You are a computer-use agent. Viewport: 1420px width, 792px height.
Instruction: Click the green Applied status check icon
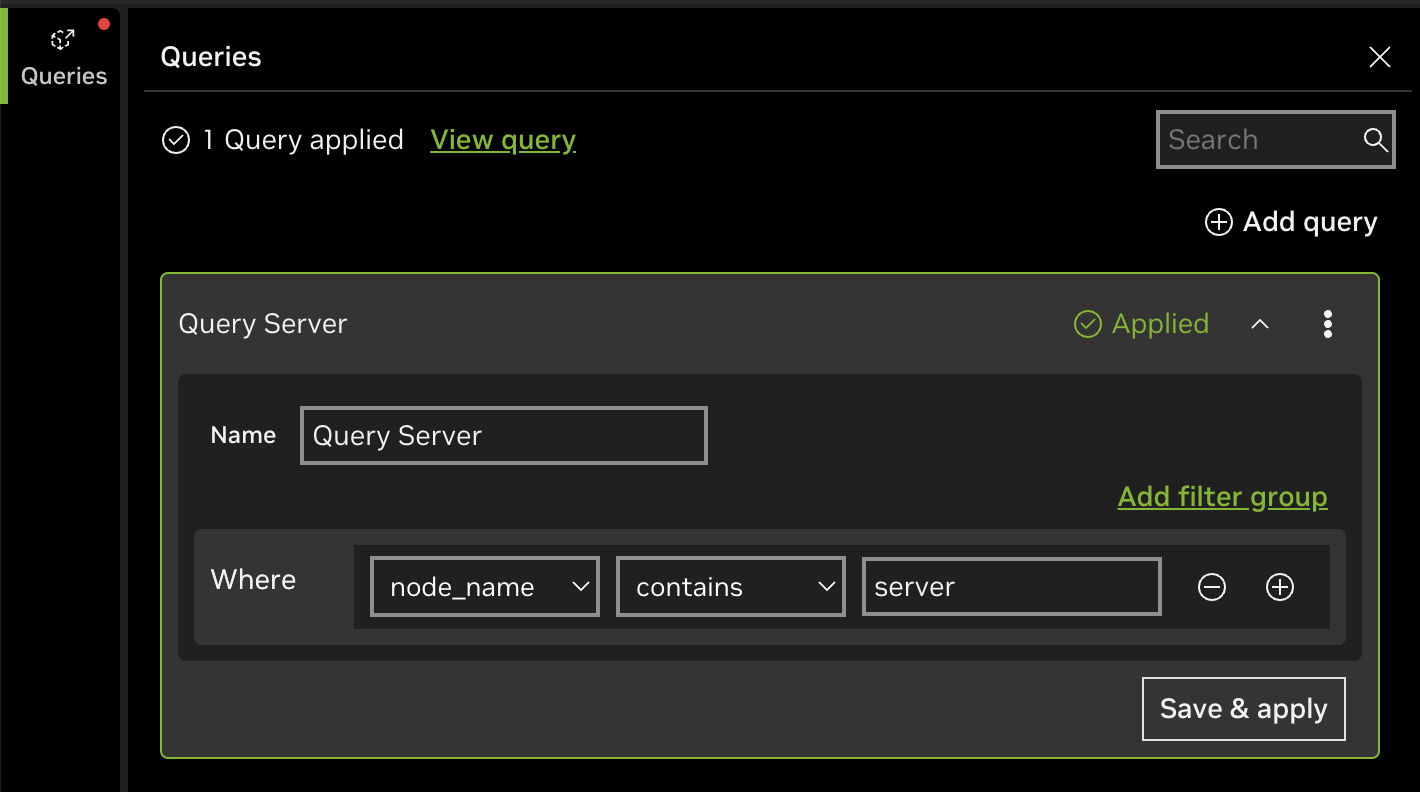[x=1087, y=324]
